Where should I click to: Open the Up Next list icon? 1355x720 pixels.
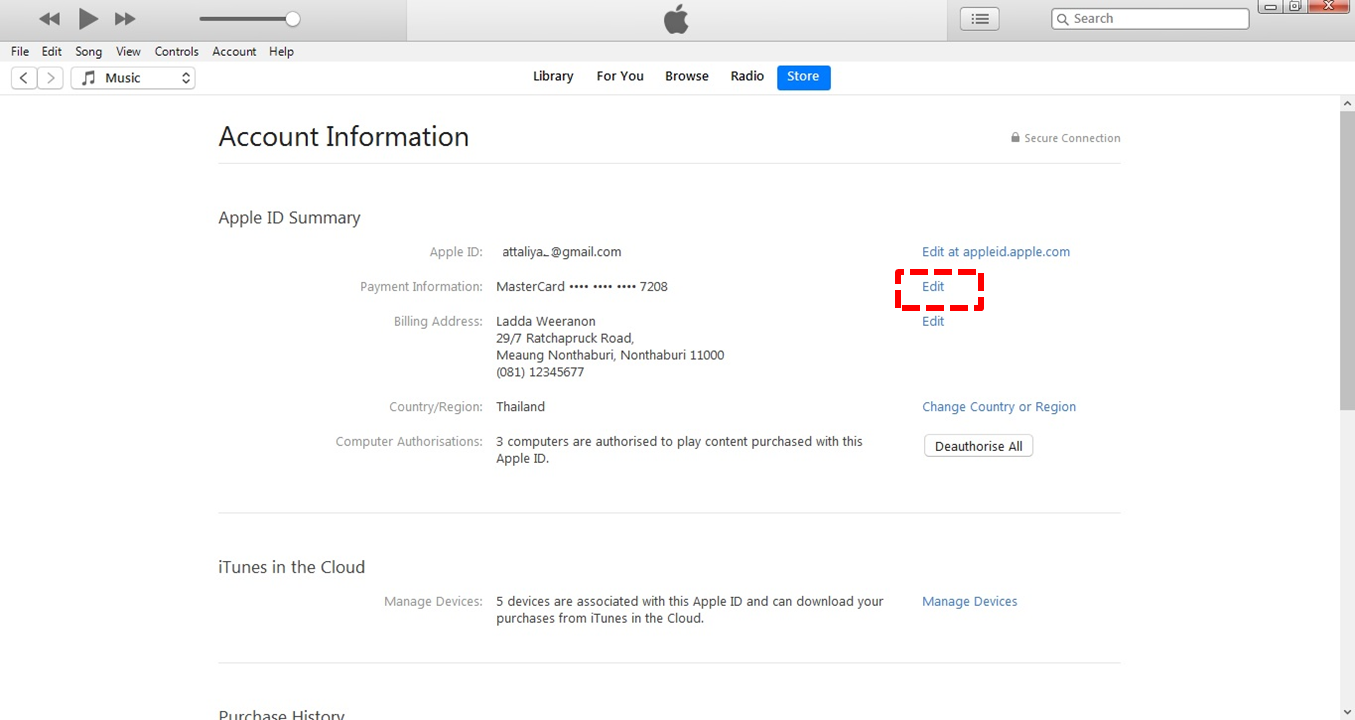pyautogui.click(x=979, y=19)
